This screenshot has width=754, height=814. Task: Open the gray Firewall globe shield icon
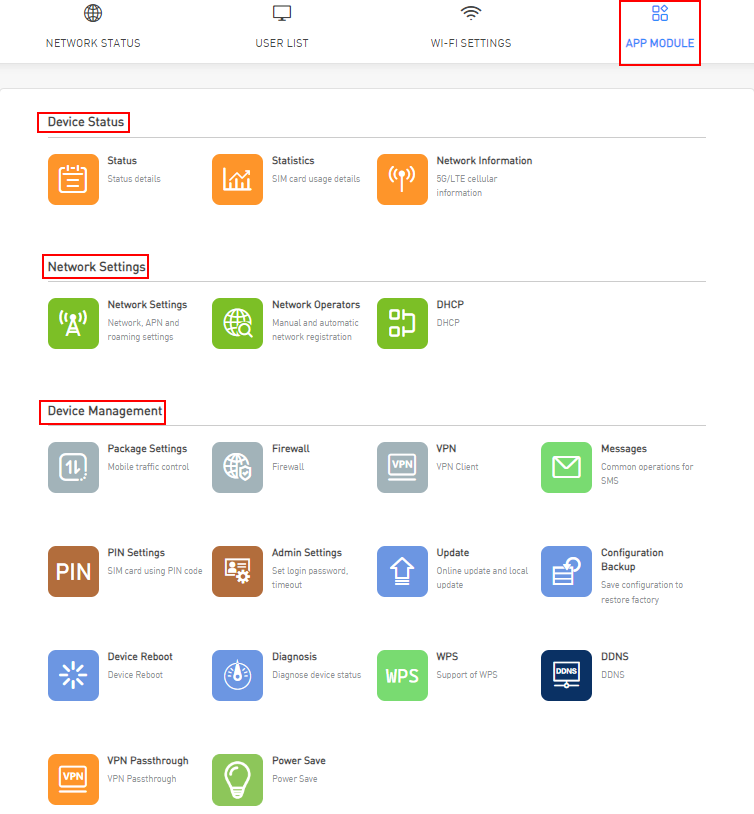(x=237, y=467)
